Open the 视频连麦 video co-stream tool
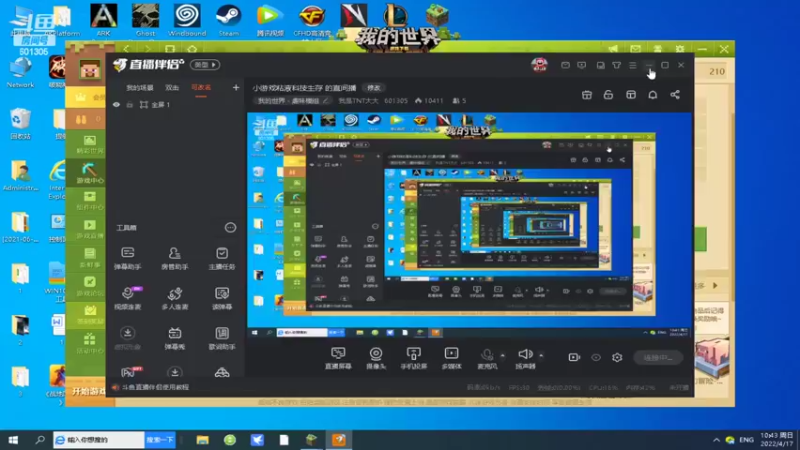Viewport: 800px width, 450px height. 128,298
